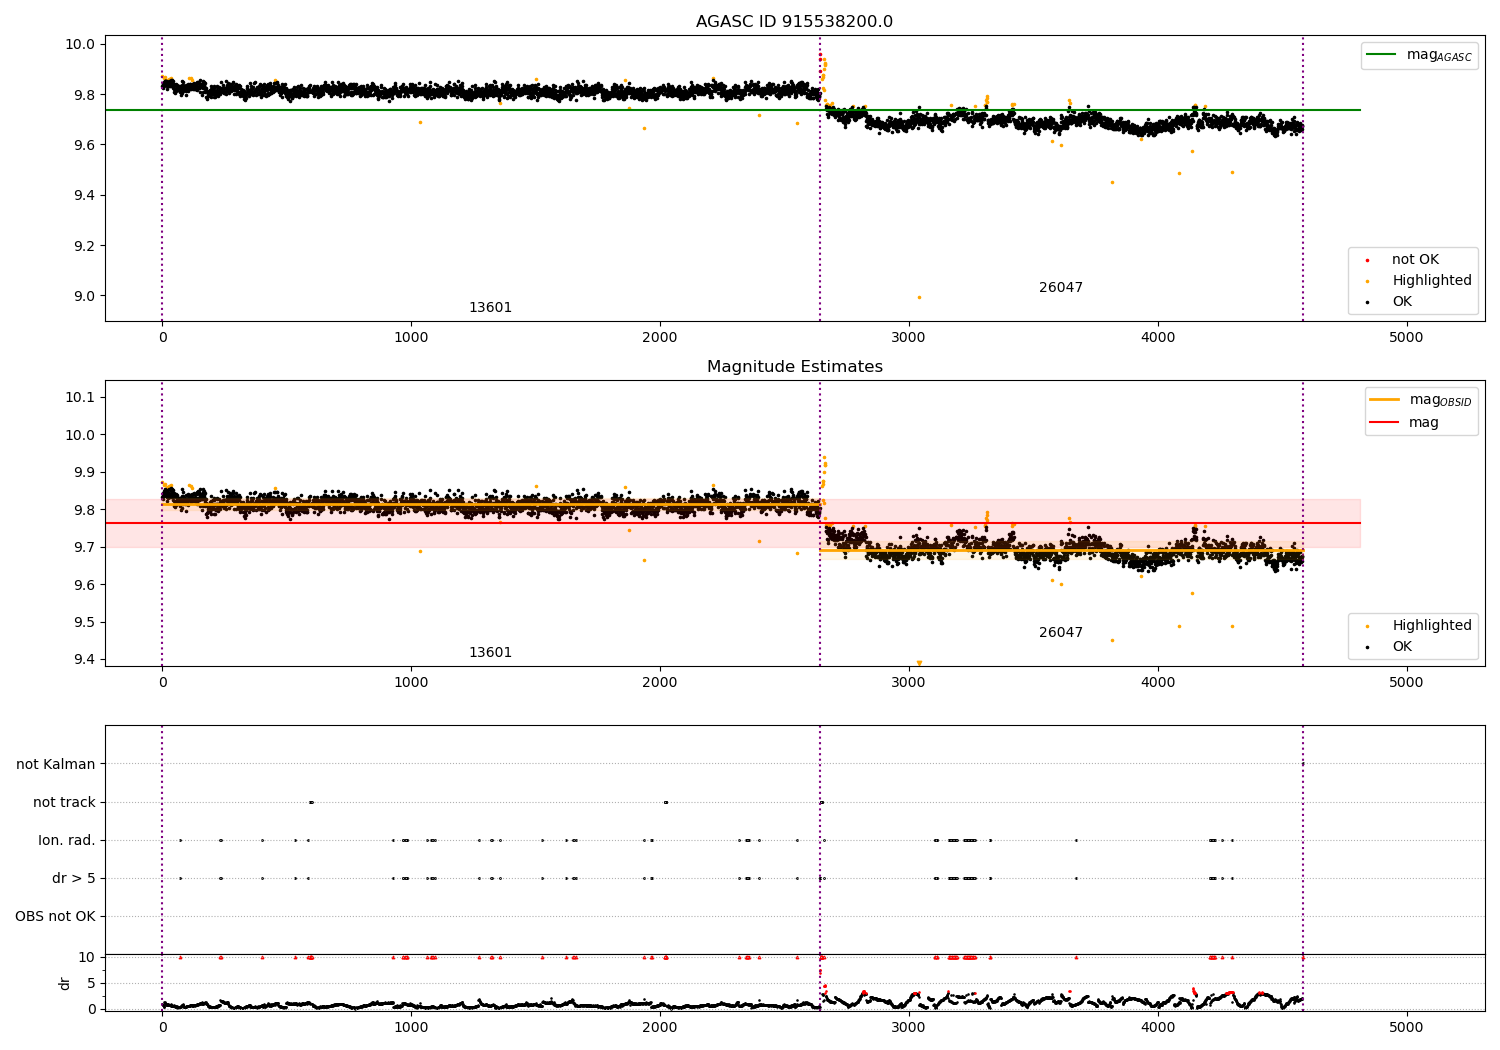Click the Magnitude Estimates subplot title

point(794,367)
